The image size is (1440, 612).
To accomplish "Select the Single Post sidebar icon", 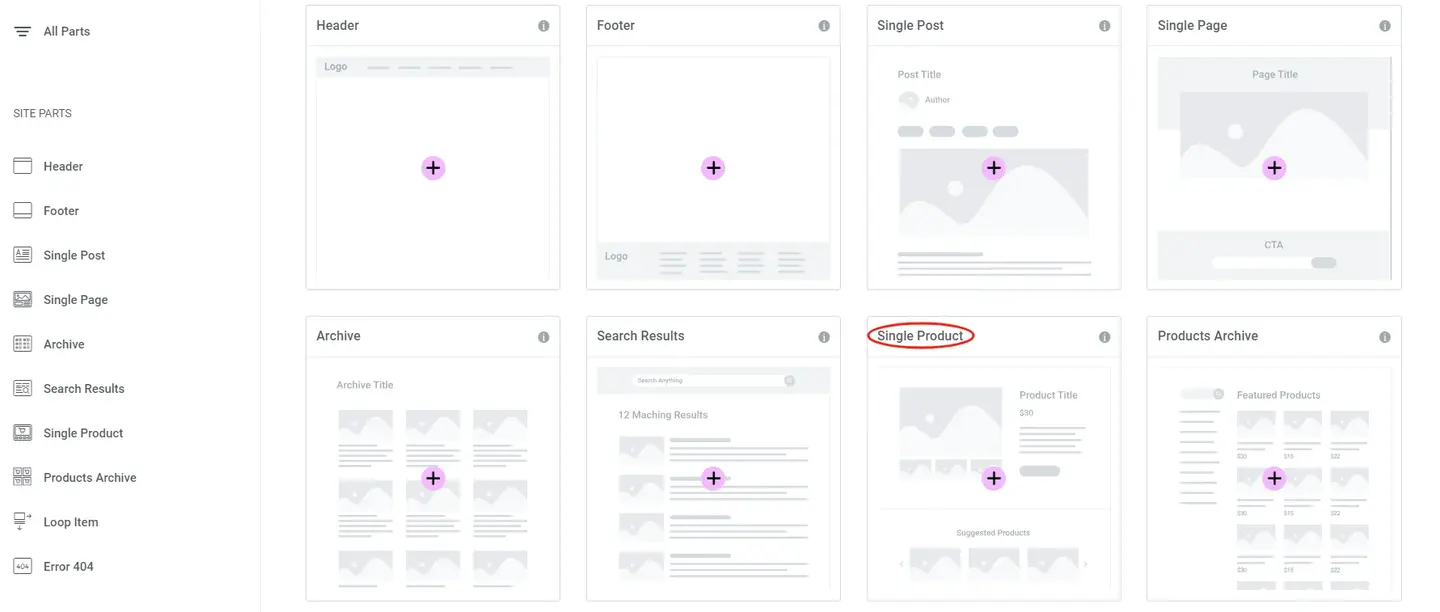I will click(x=22, y=255).
